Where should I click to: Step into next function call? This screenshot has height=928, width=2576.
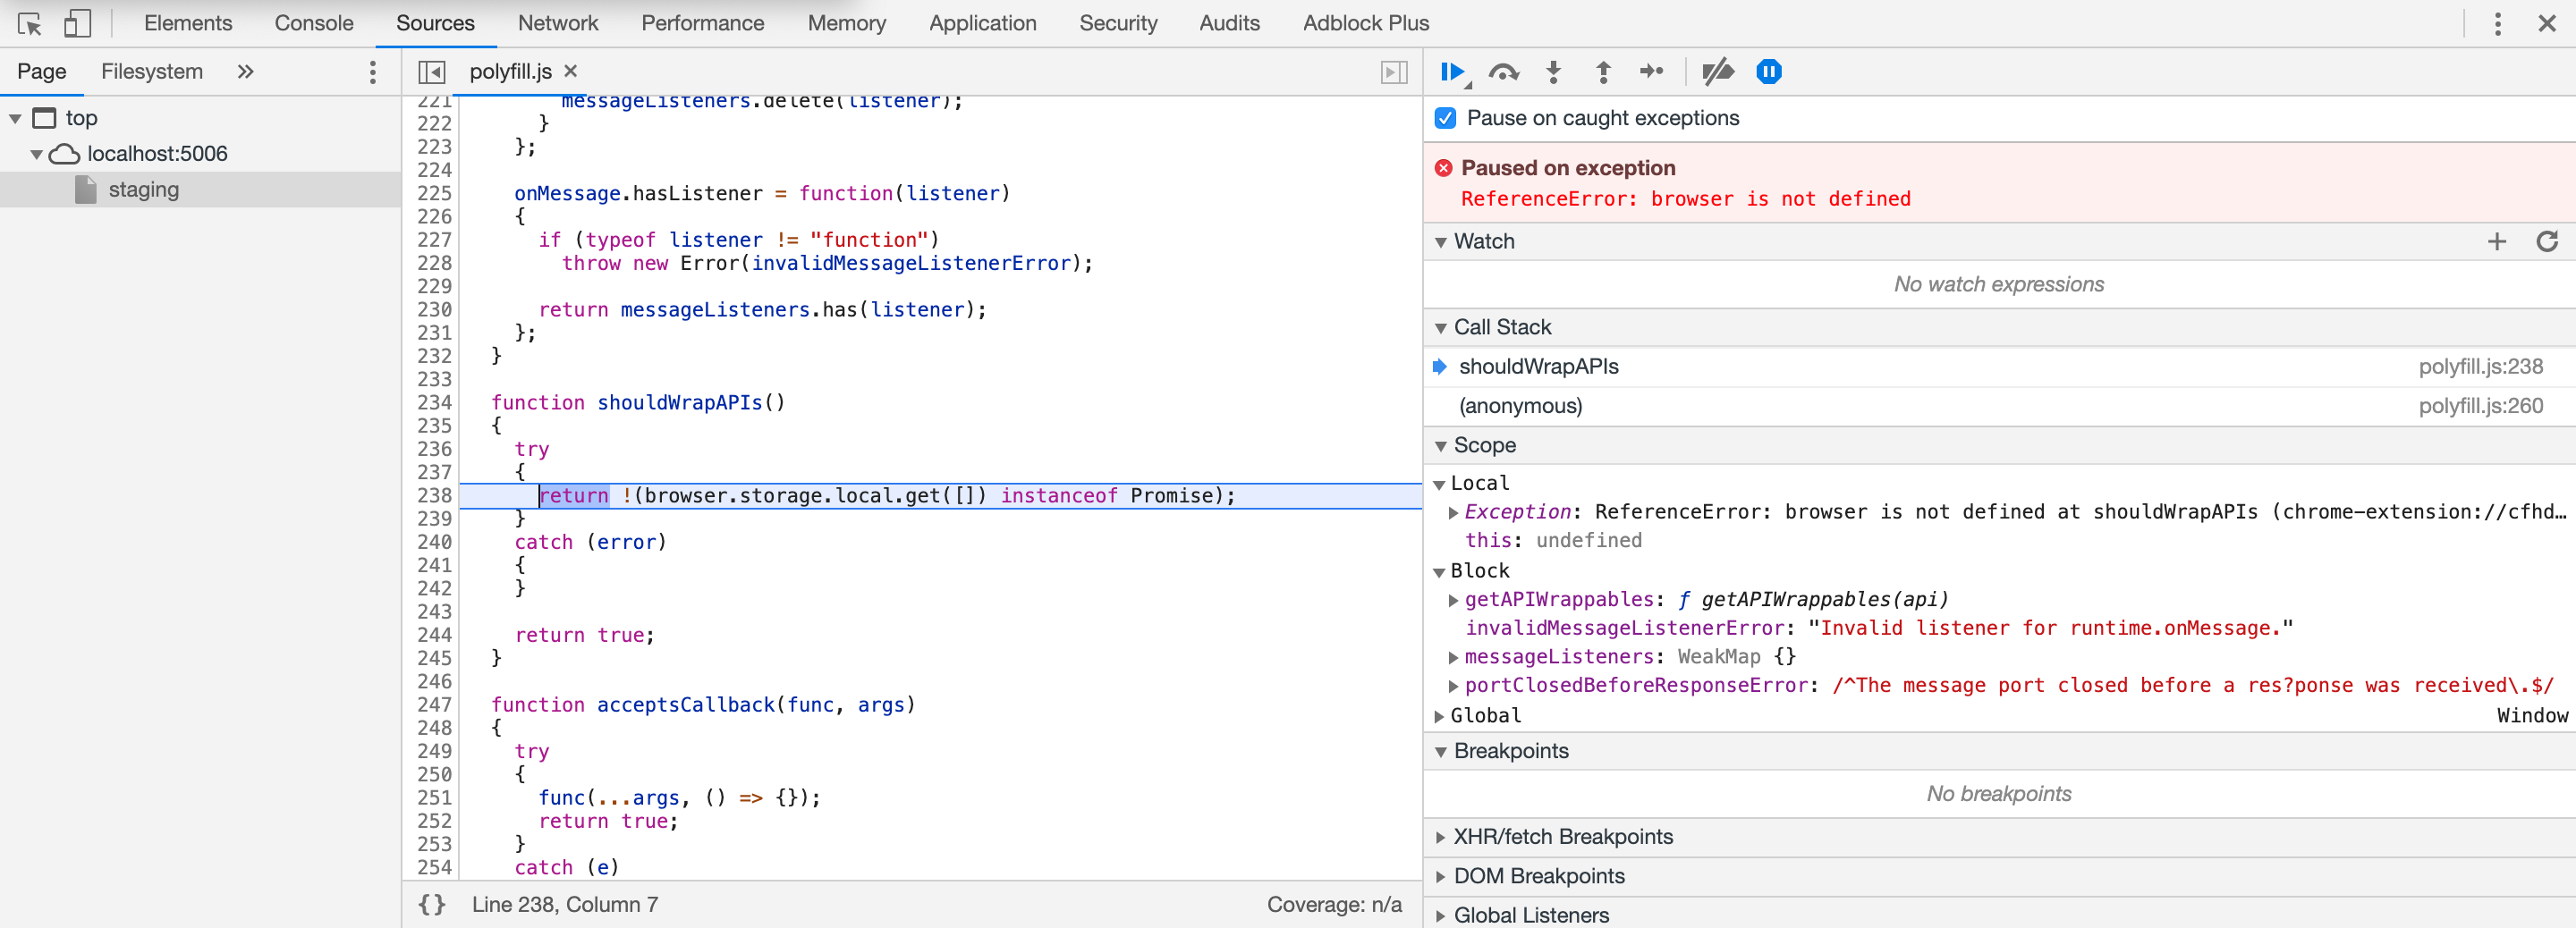coord(1553,72)
